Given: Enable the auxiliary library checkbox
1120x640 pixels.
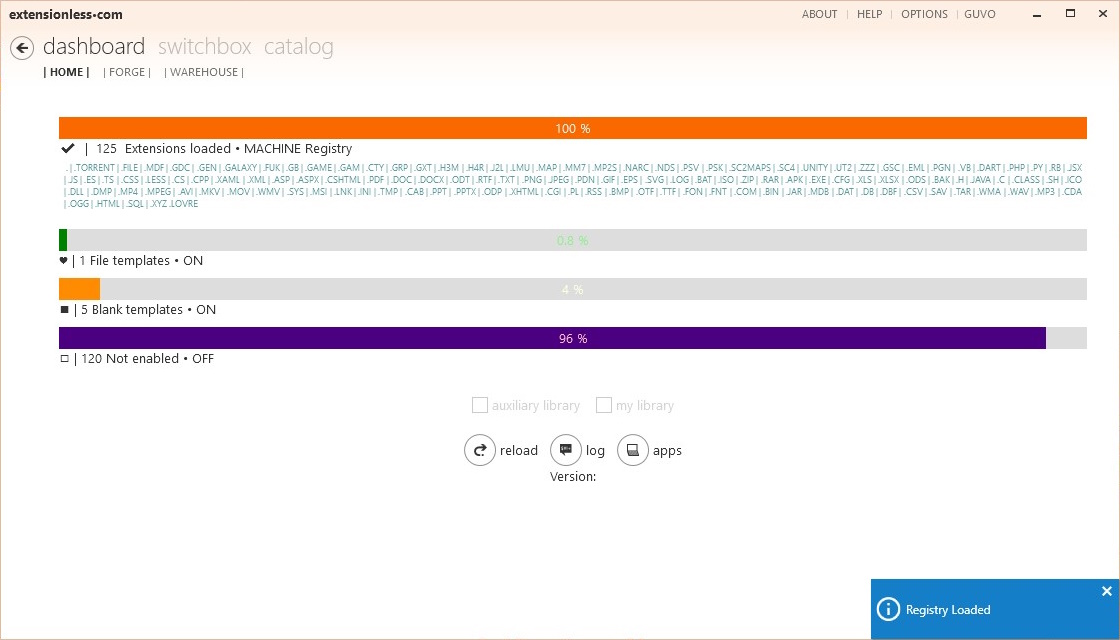Looking at the screenshot, I should click(480, 405).
